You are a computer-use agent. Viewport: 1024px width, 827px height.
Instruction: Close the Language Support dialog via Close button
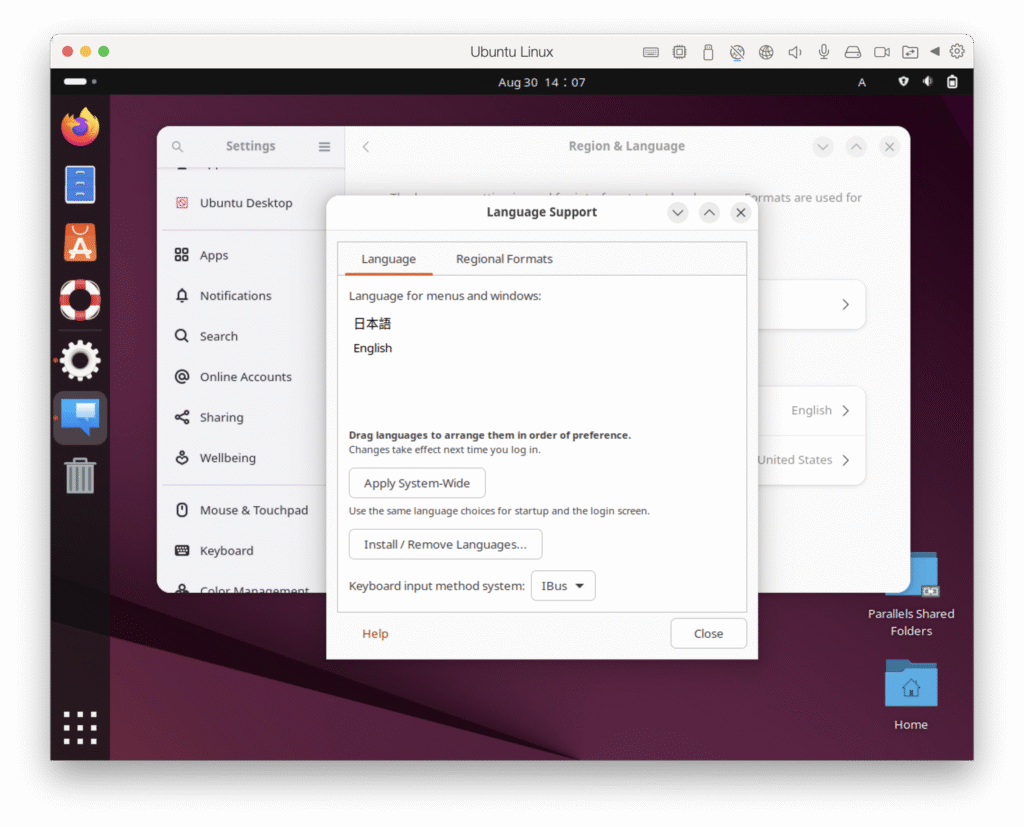pos(709,634)
